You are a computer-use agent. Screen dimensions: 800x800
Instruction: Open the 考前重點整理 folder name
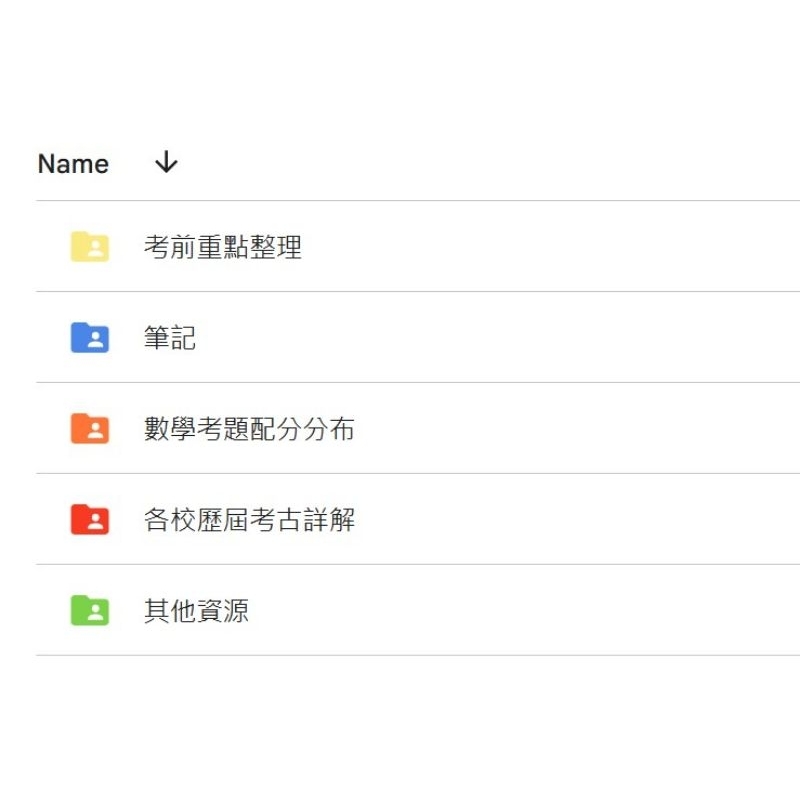[223, 247]
